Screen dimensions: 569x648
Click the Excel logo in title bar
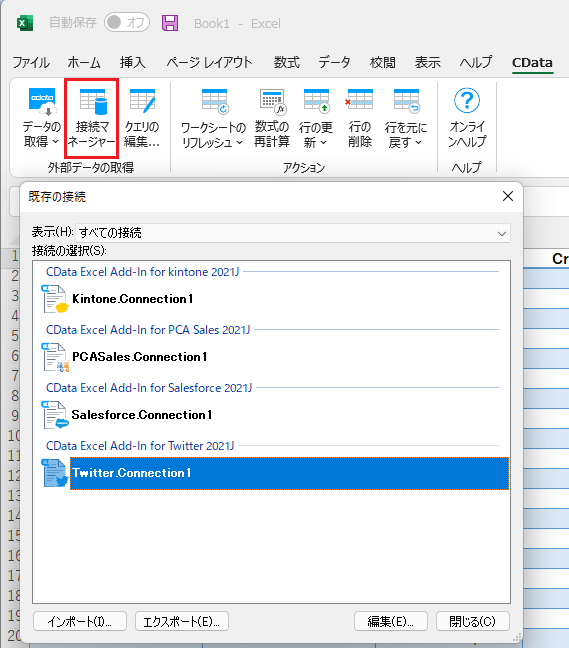pos(25,23)
